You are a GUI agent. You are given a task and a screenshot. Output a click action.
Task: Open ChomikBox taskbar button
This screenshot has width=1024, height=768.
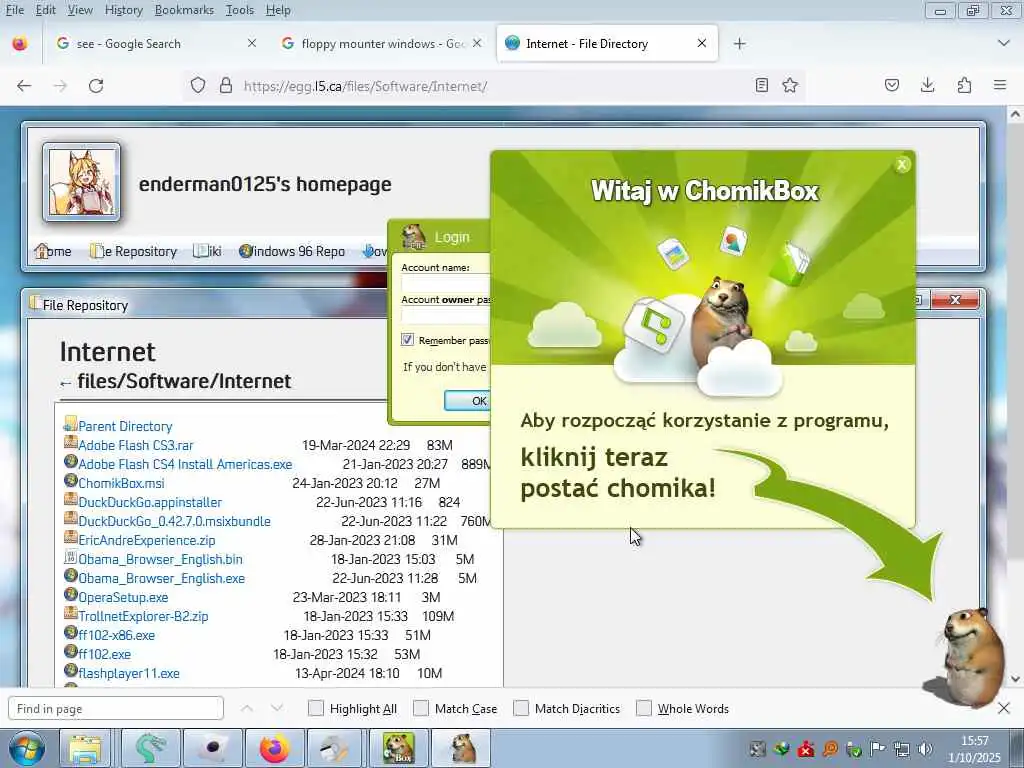[x=399, y=748]
